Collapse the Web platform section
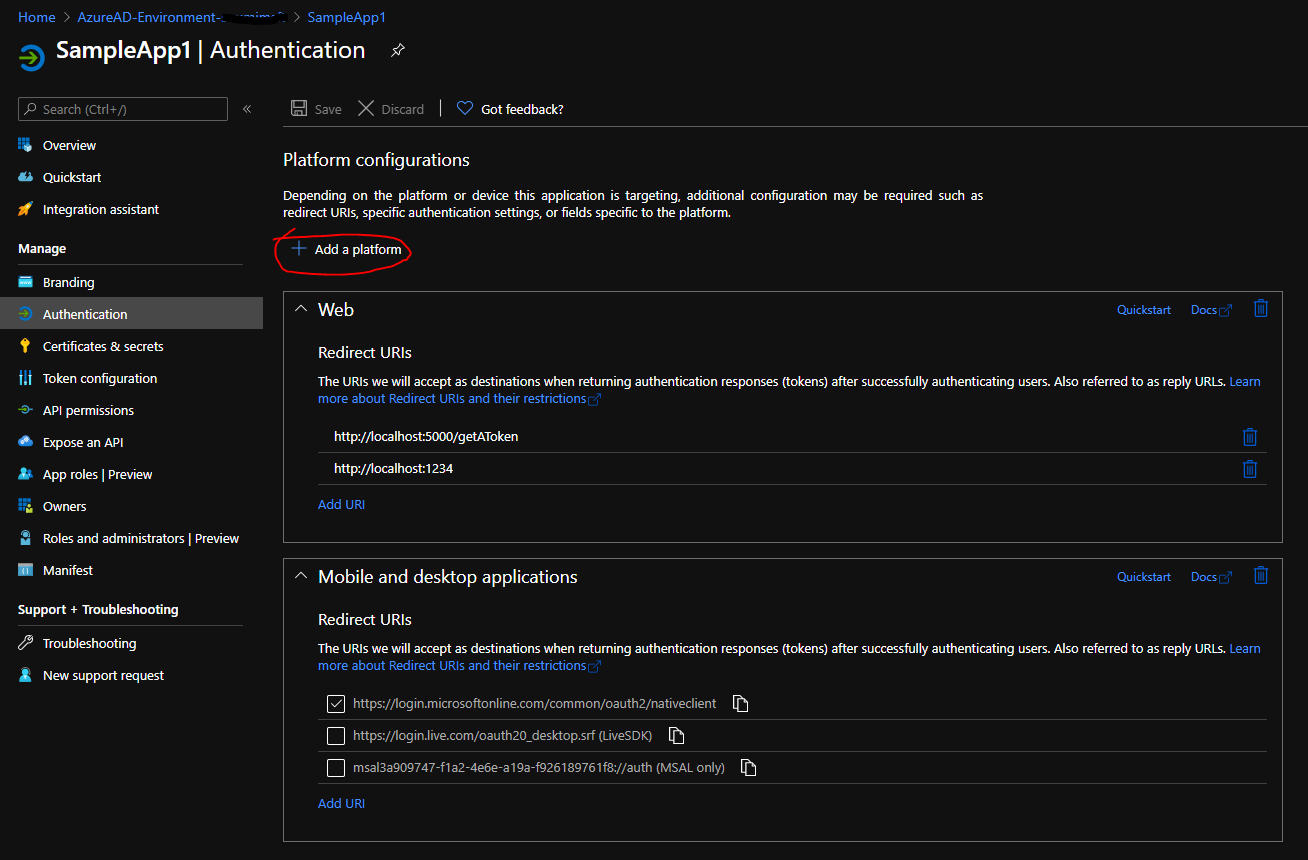The height and width of the screenshot is (860, 1308). 300,310
